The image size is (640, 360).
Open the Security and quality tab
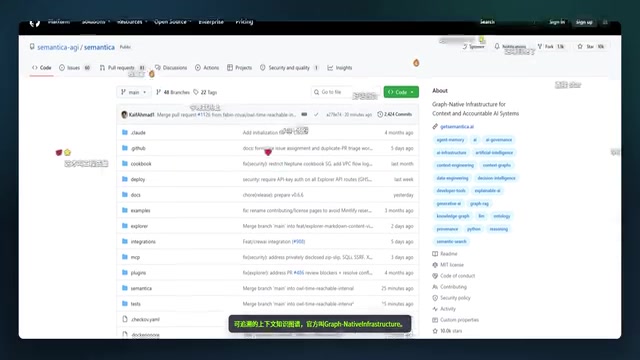(289, 68)
